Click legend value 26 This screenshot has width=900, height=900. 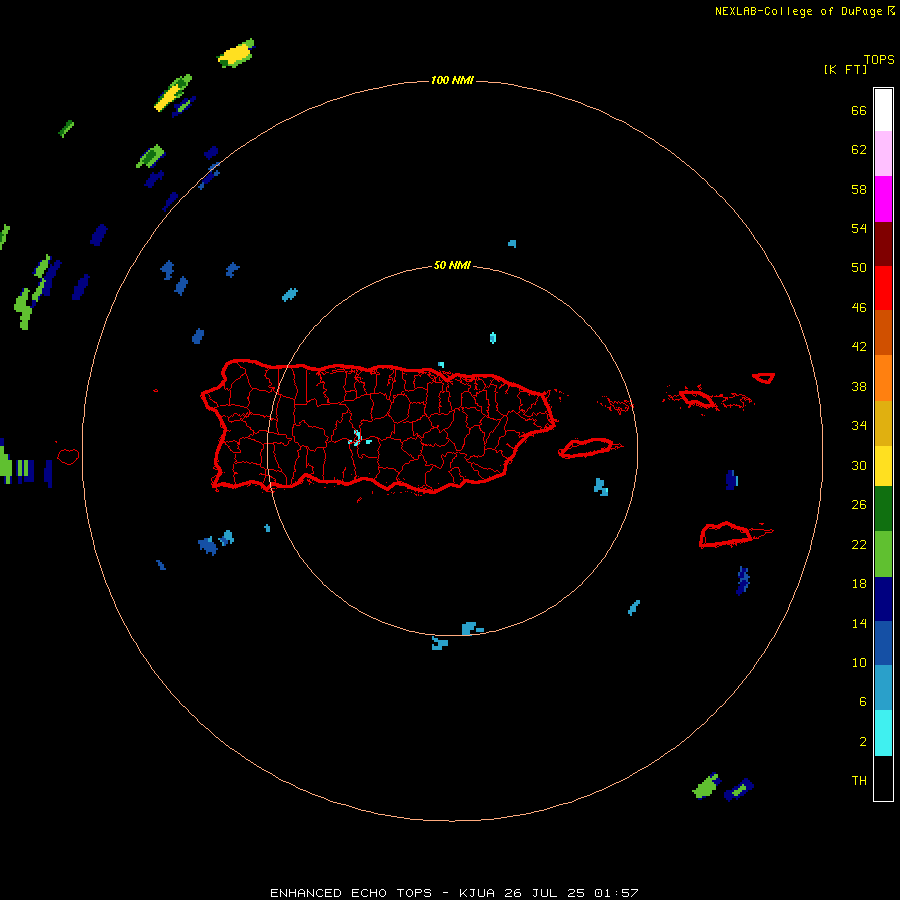tap(859, 505)
